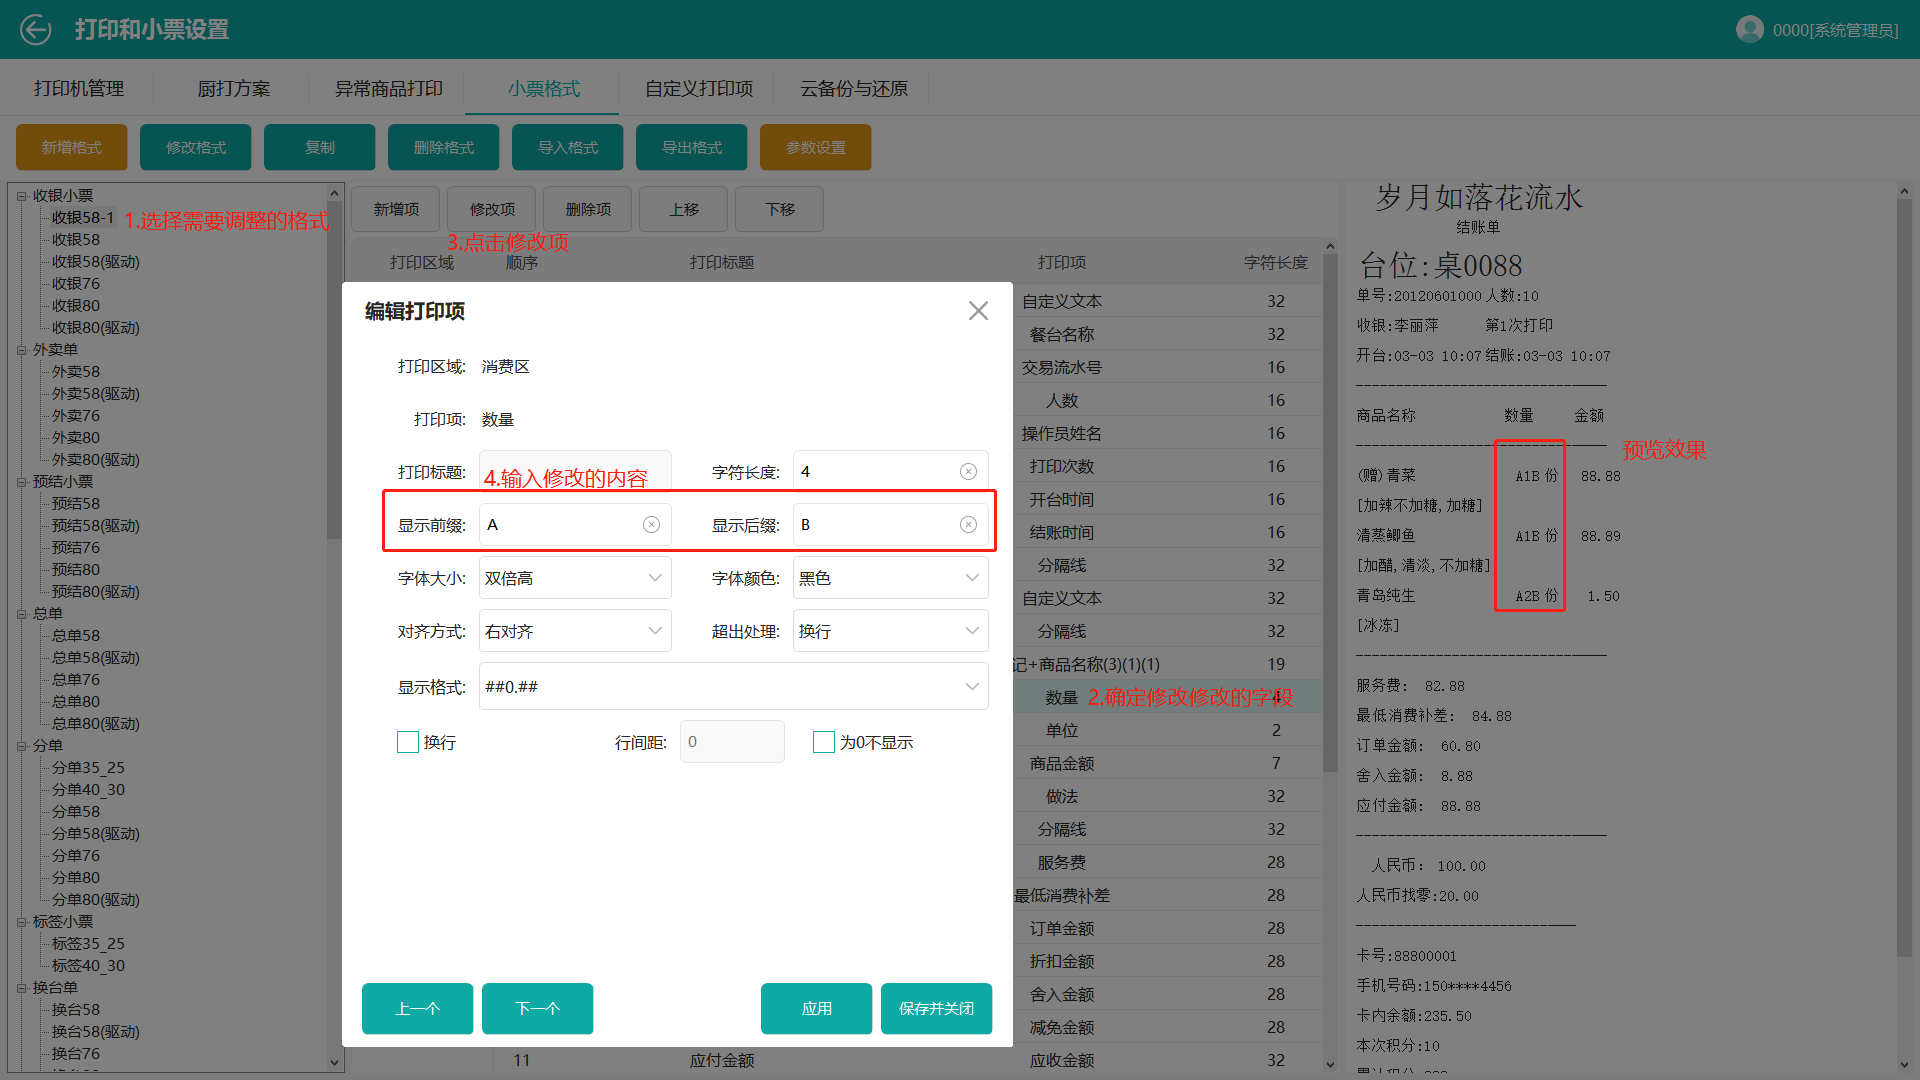This screenshot has width=1920, height=1080.
Task: Click the 删除项 button
Action: tap(588, 209)
